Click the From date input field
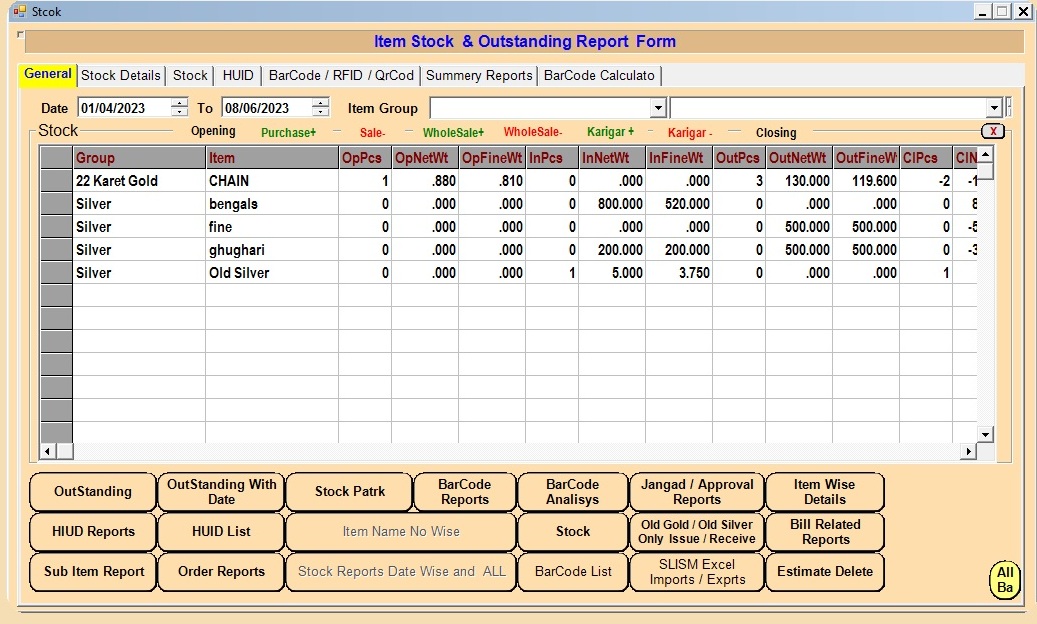The width and height of the screenshot is (1037, 624). [x=124, y=108]
